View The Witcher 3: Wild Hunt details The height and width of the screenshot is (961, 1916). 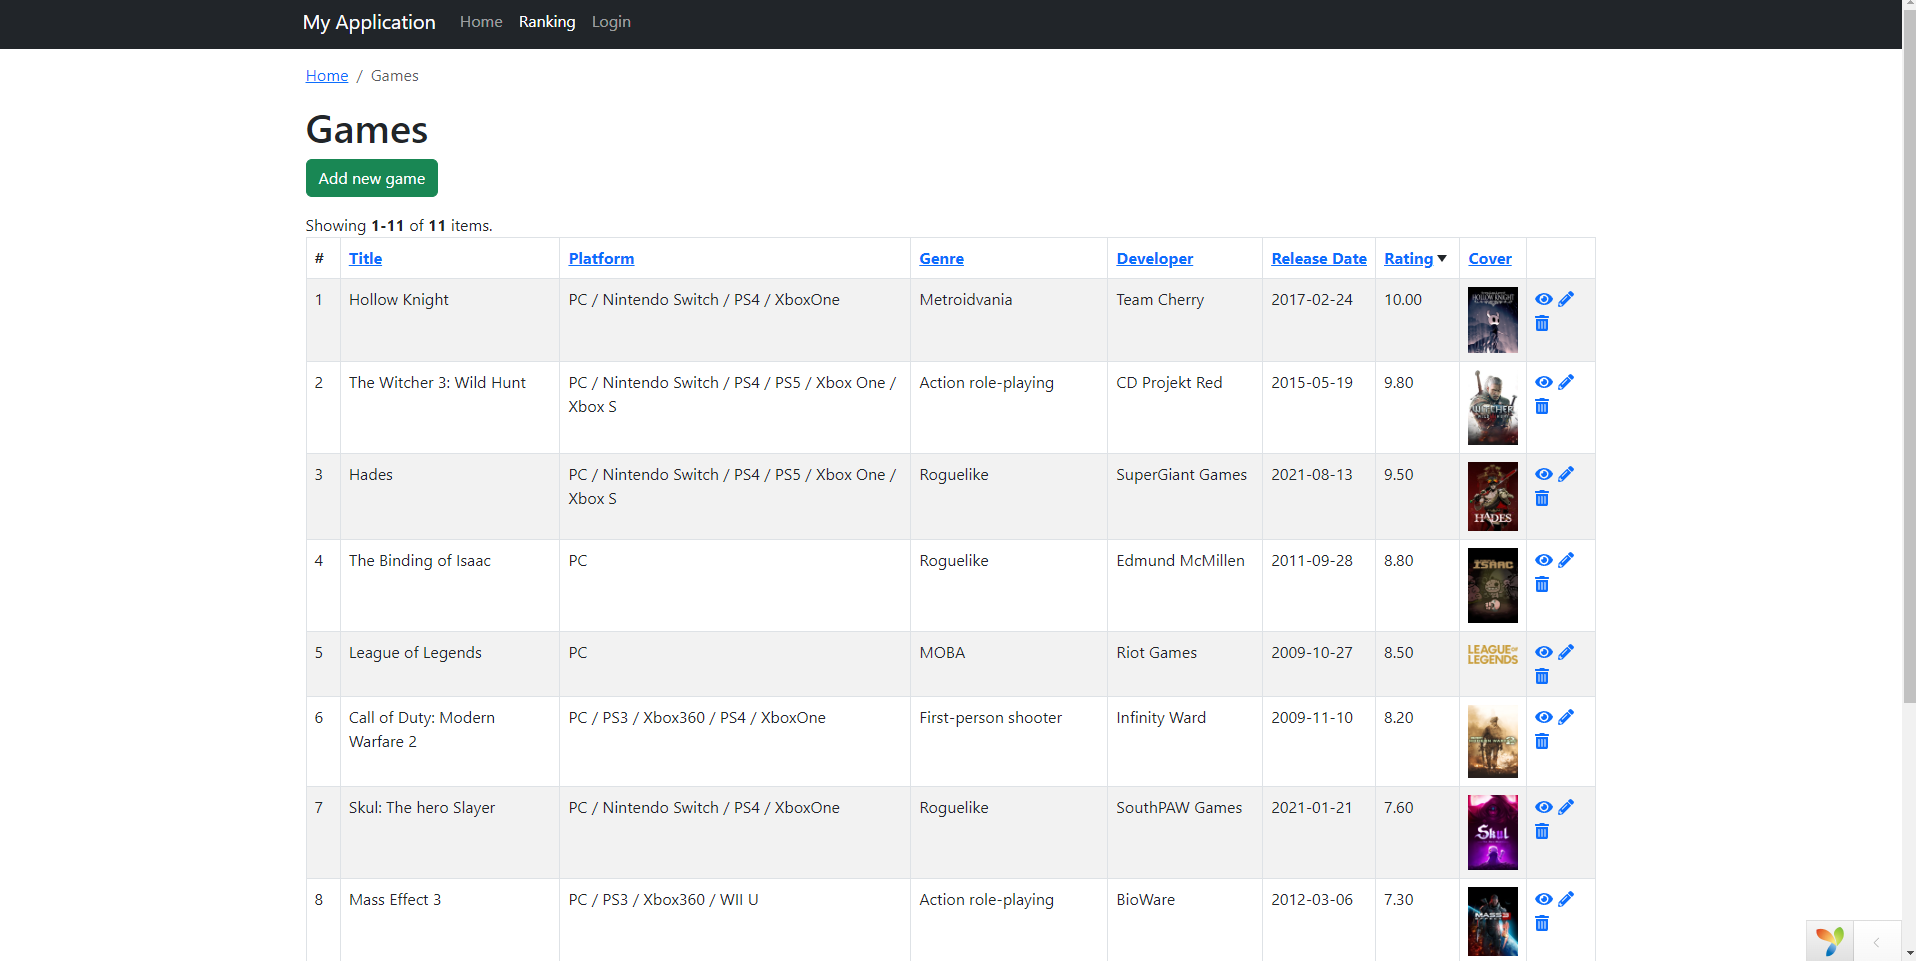tap(1544, 382)
